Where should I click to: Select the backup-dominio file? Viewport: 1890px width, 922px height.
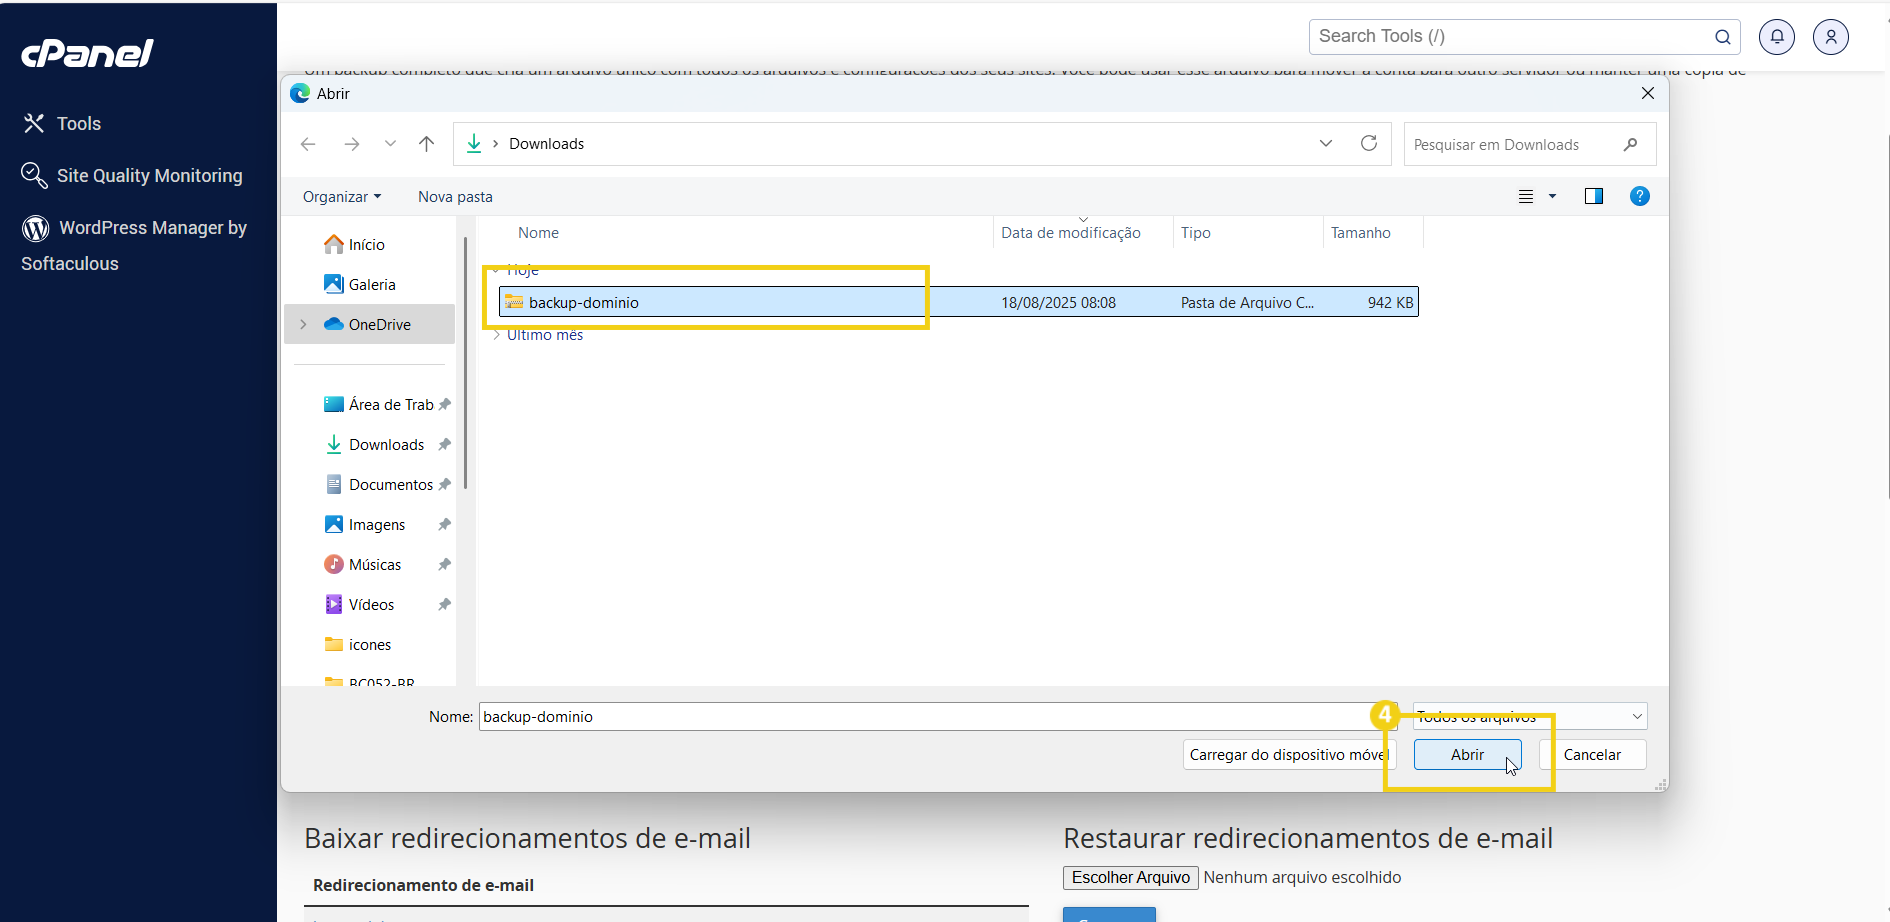[958, 302]
